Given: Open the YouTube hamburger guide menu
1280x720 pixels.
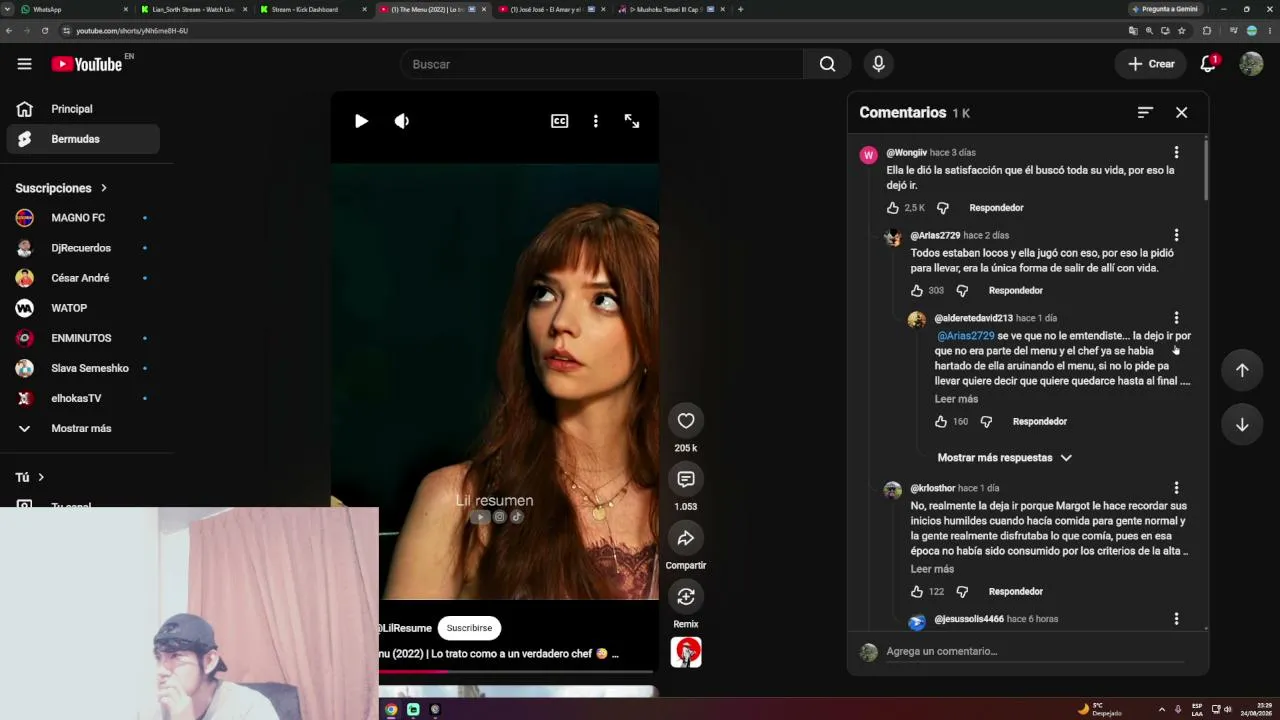Looking at the screenshot, I should (24, 64).
